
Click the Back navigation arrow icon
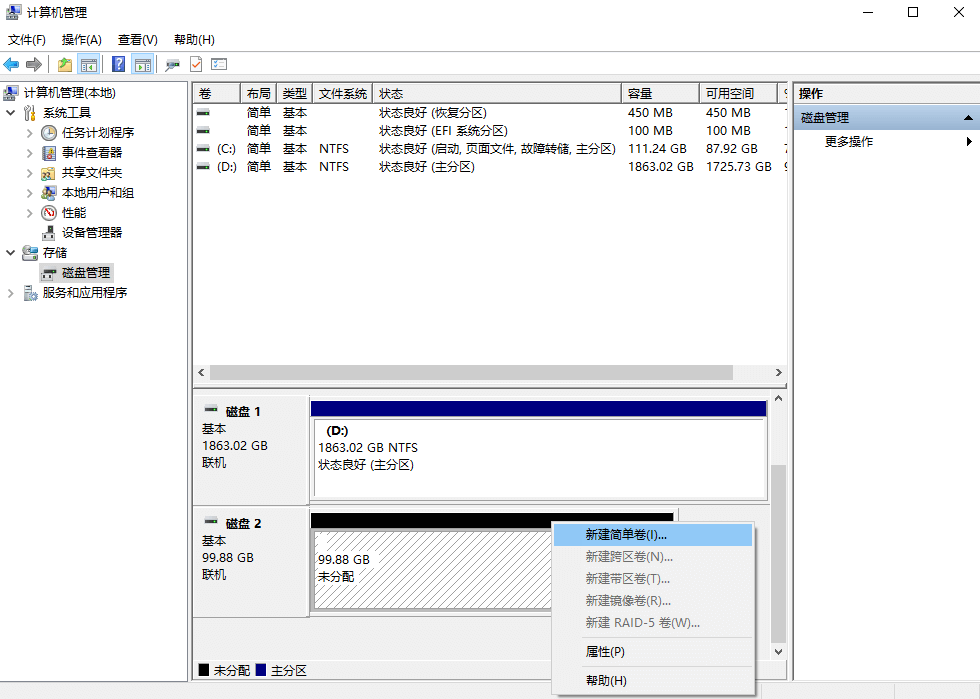11,64
